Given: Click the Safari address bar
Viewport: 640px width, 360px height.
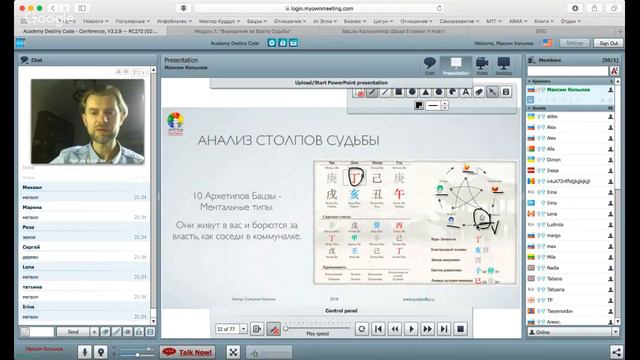Looking at the screenshot, I should 319,8.
